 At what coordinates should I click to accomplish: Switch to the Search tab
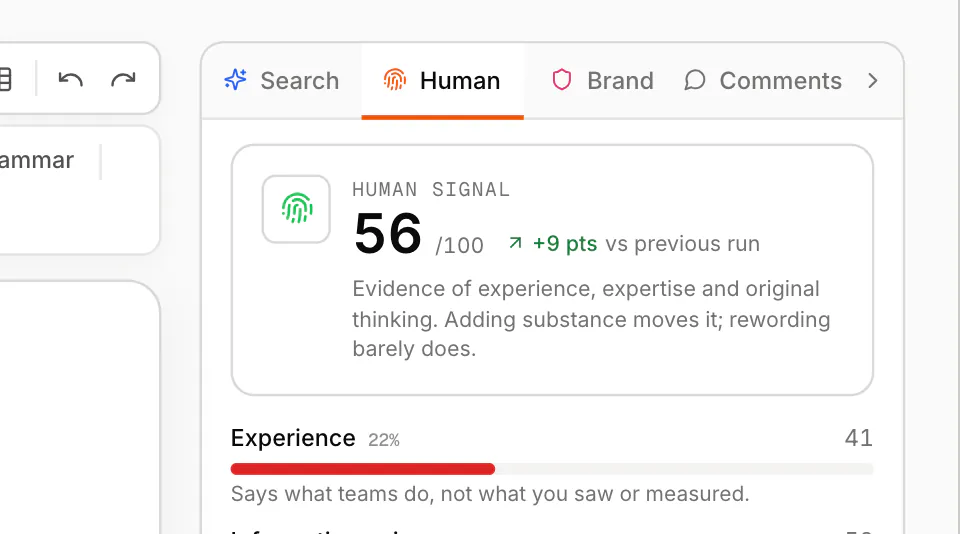point(282,81)
